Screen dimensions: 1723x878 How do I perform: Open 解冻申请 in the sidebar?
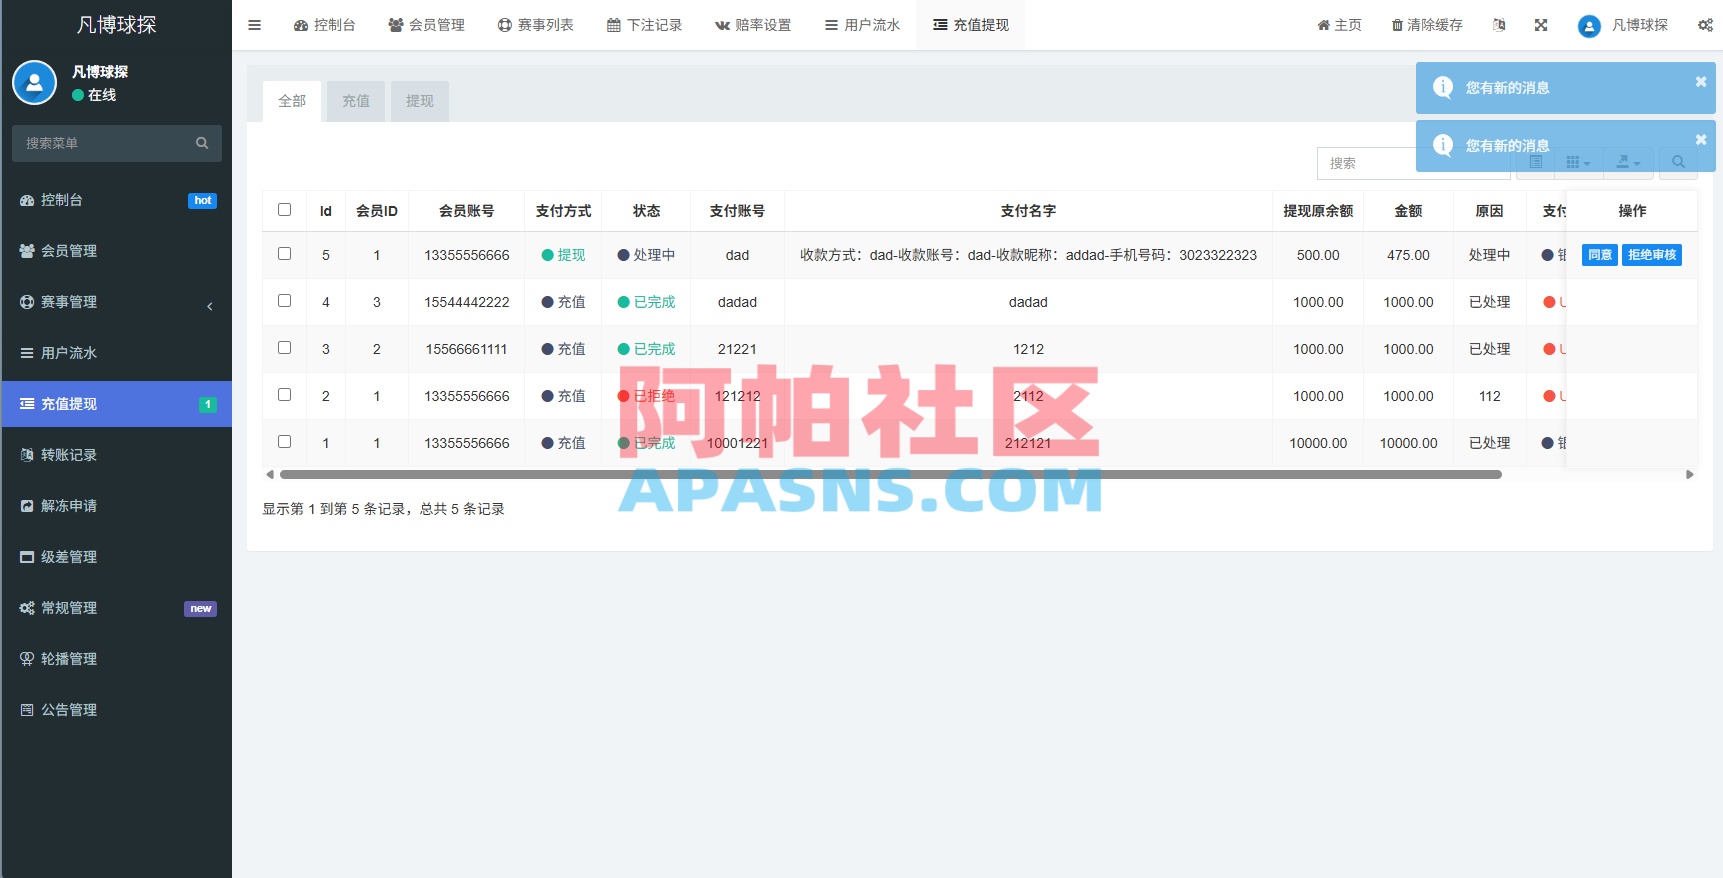point(117,506)
